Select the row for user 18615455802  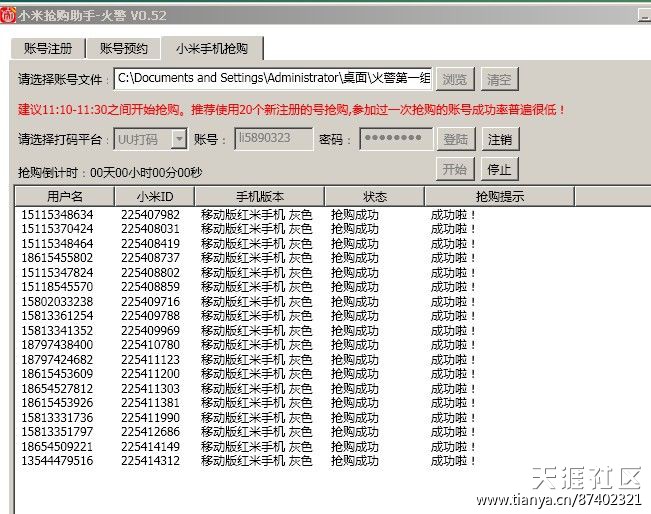pos(249,258)
